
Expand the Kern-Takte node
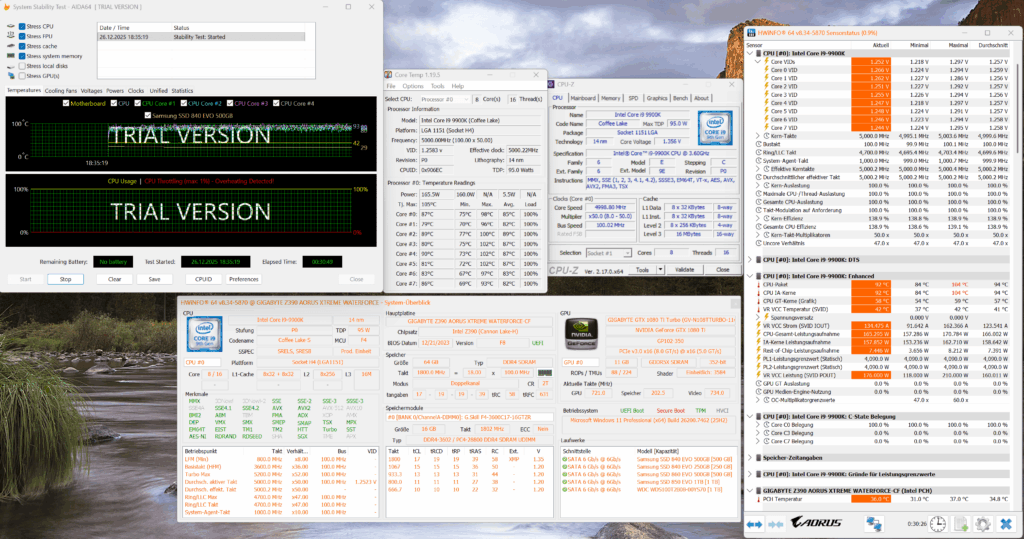coord(758,136)
